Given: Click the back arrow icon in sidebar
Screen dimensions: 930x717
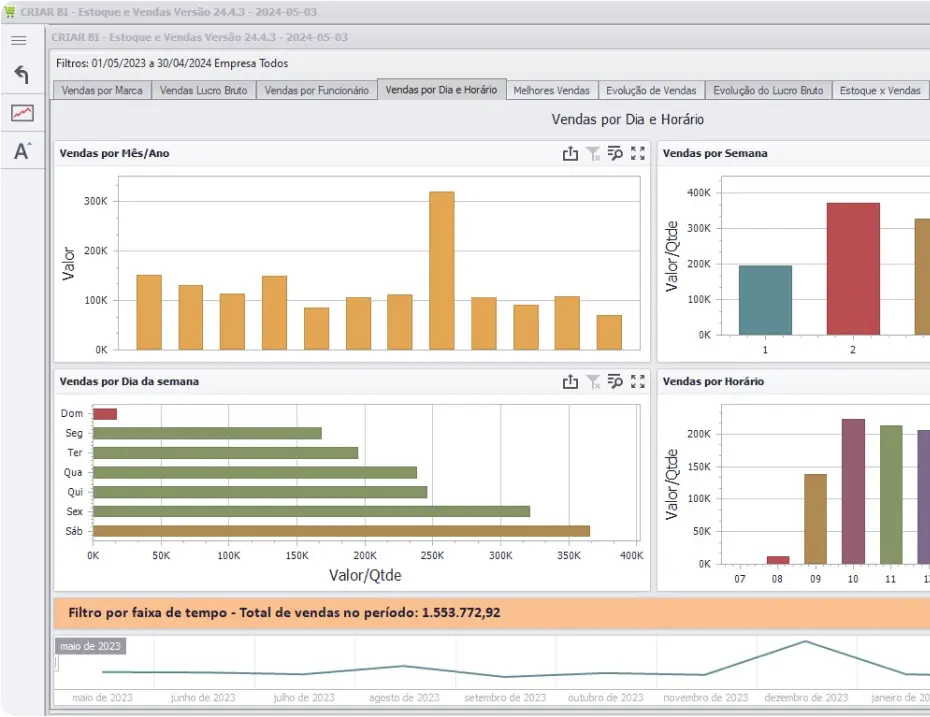Looking at the screenshot, I should pos(21,75).
